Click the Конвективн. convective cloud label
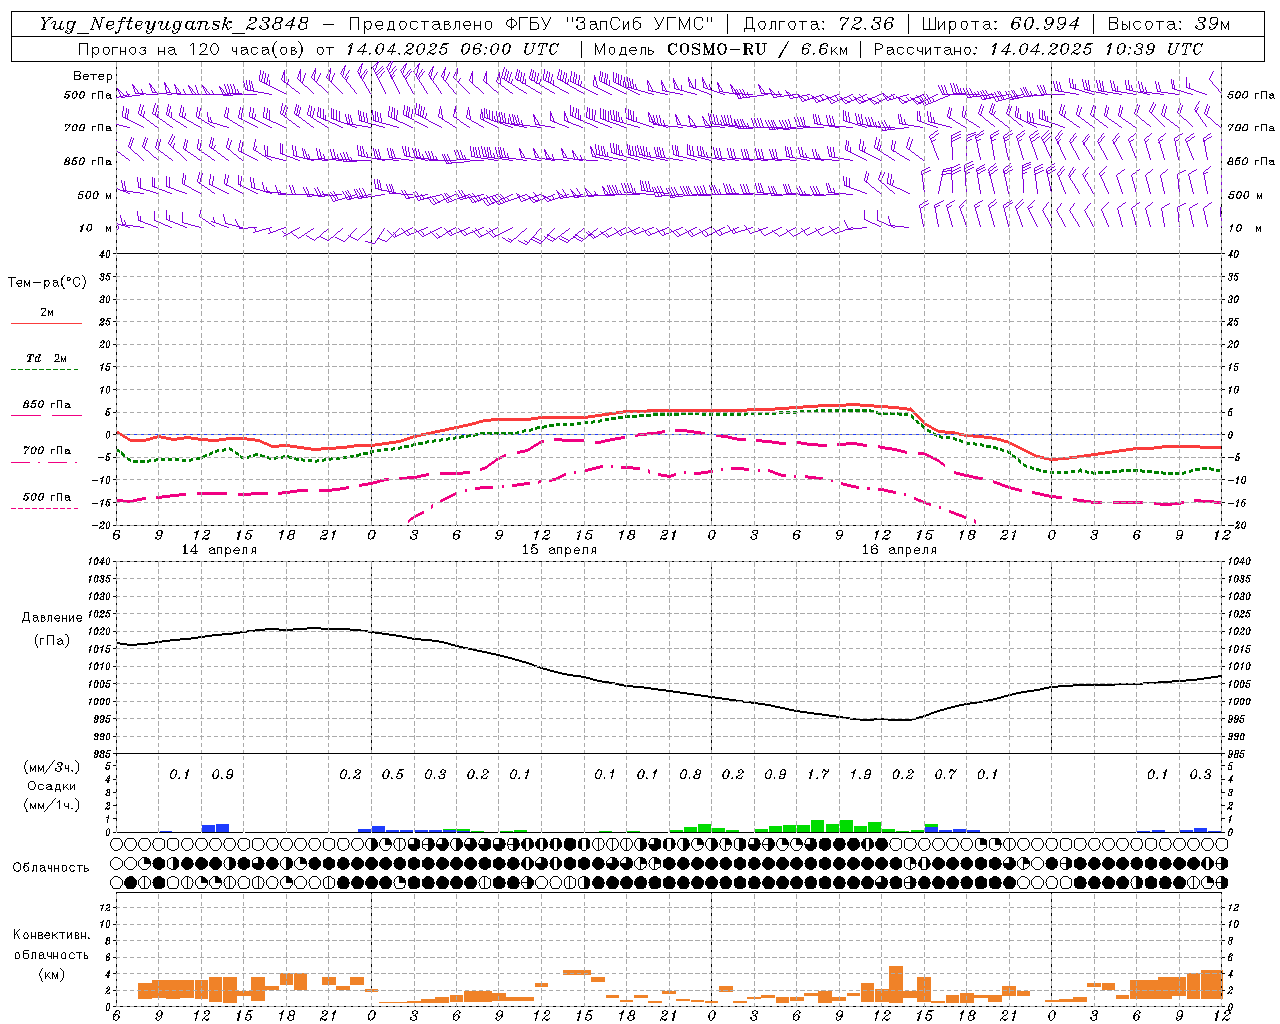This screenshot has height=1024, width=1280. tap(51, 935)
